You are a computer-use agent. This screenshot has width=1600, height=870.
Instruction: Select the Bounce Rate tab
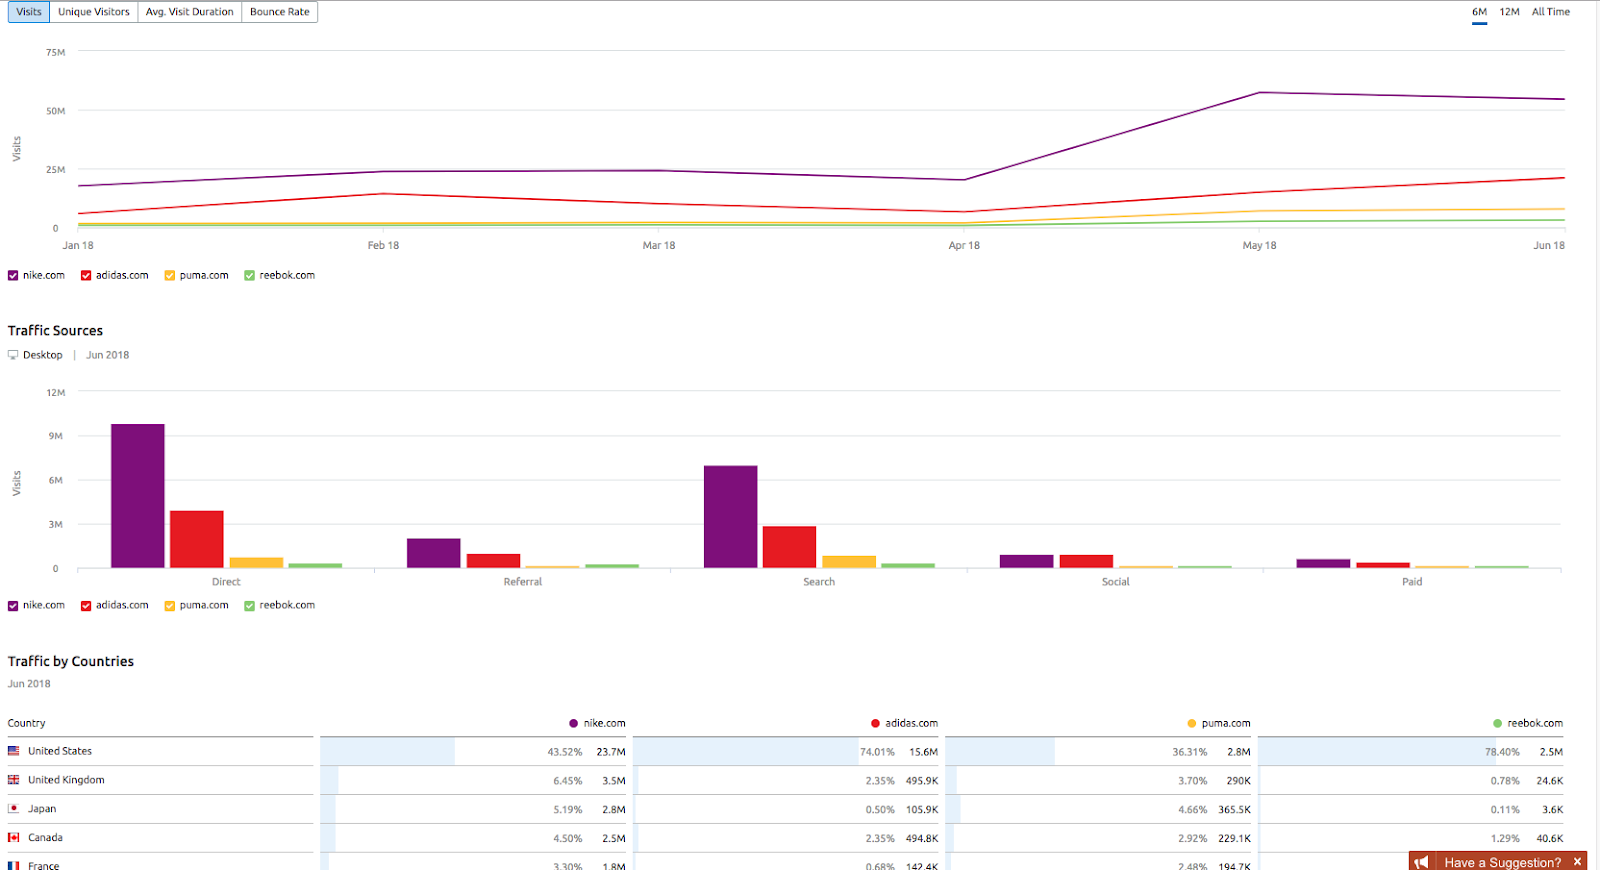pyautogui.click(x=279, y=12)
